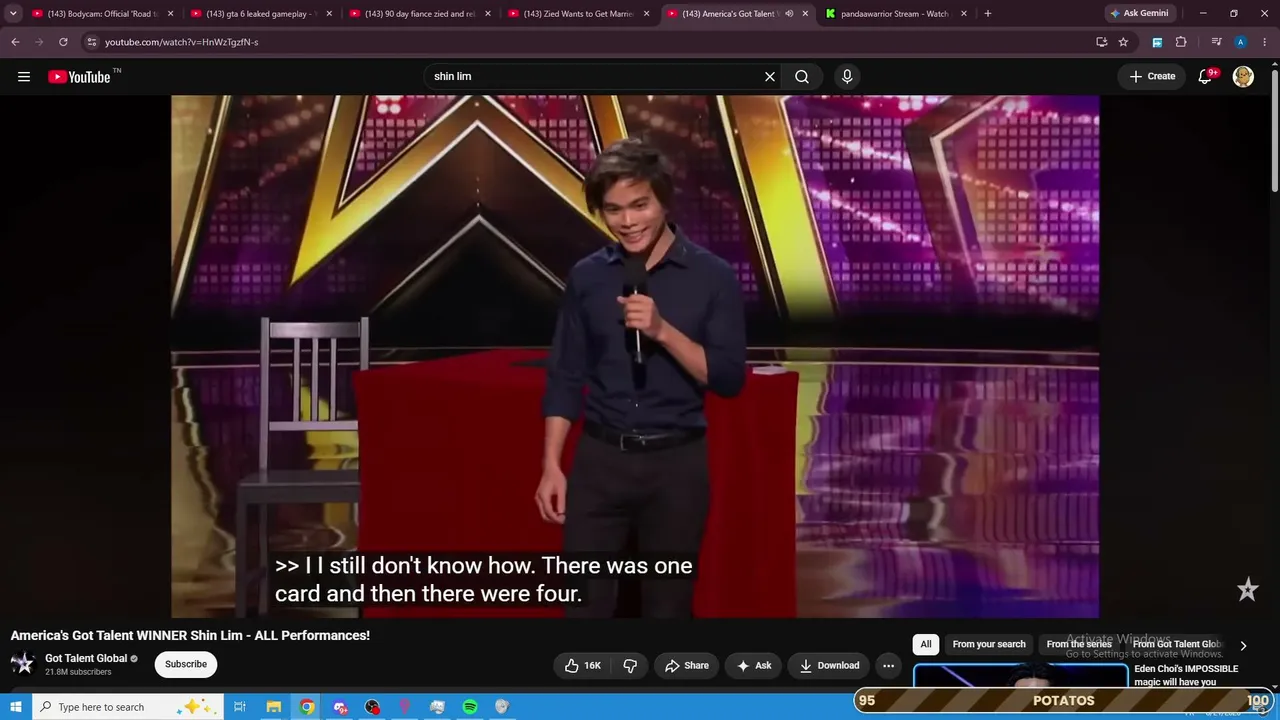Viewport: 1280px width, 720px height.
Task: Mute the America's Got Talent tab audio
Action: pos(789,14)
